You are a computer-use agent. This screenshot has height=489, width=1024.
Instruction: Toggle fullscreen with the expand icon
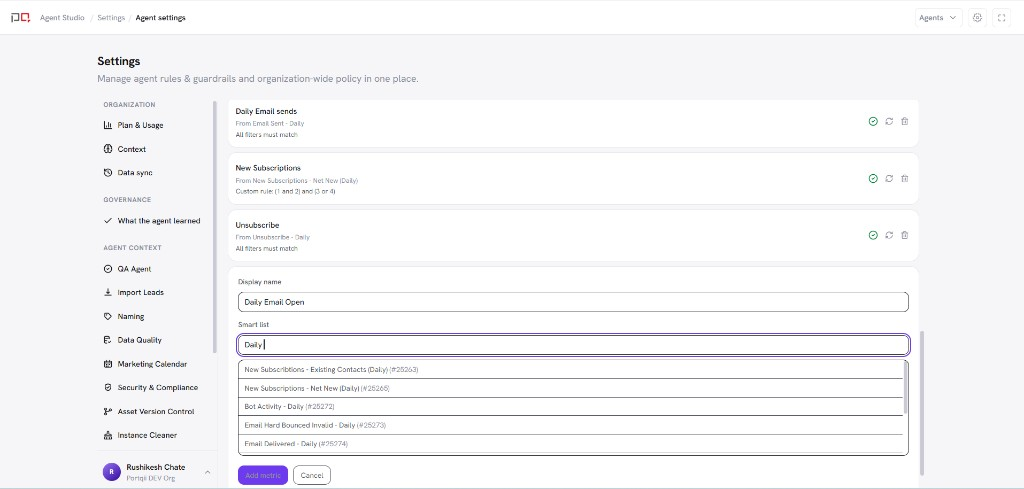[x=1001, y=18]
